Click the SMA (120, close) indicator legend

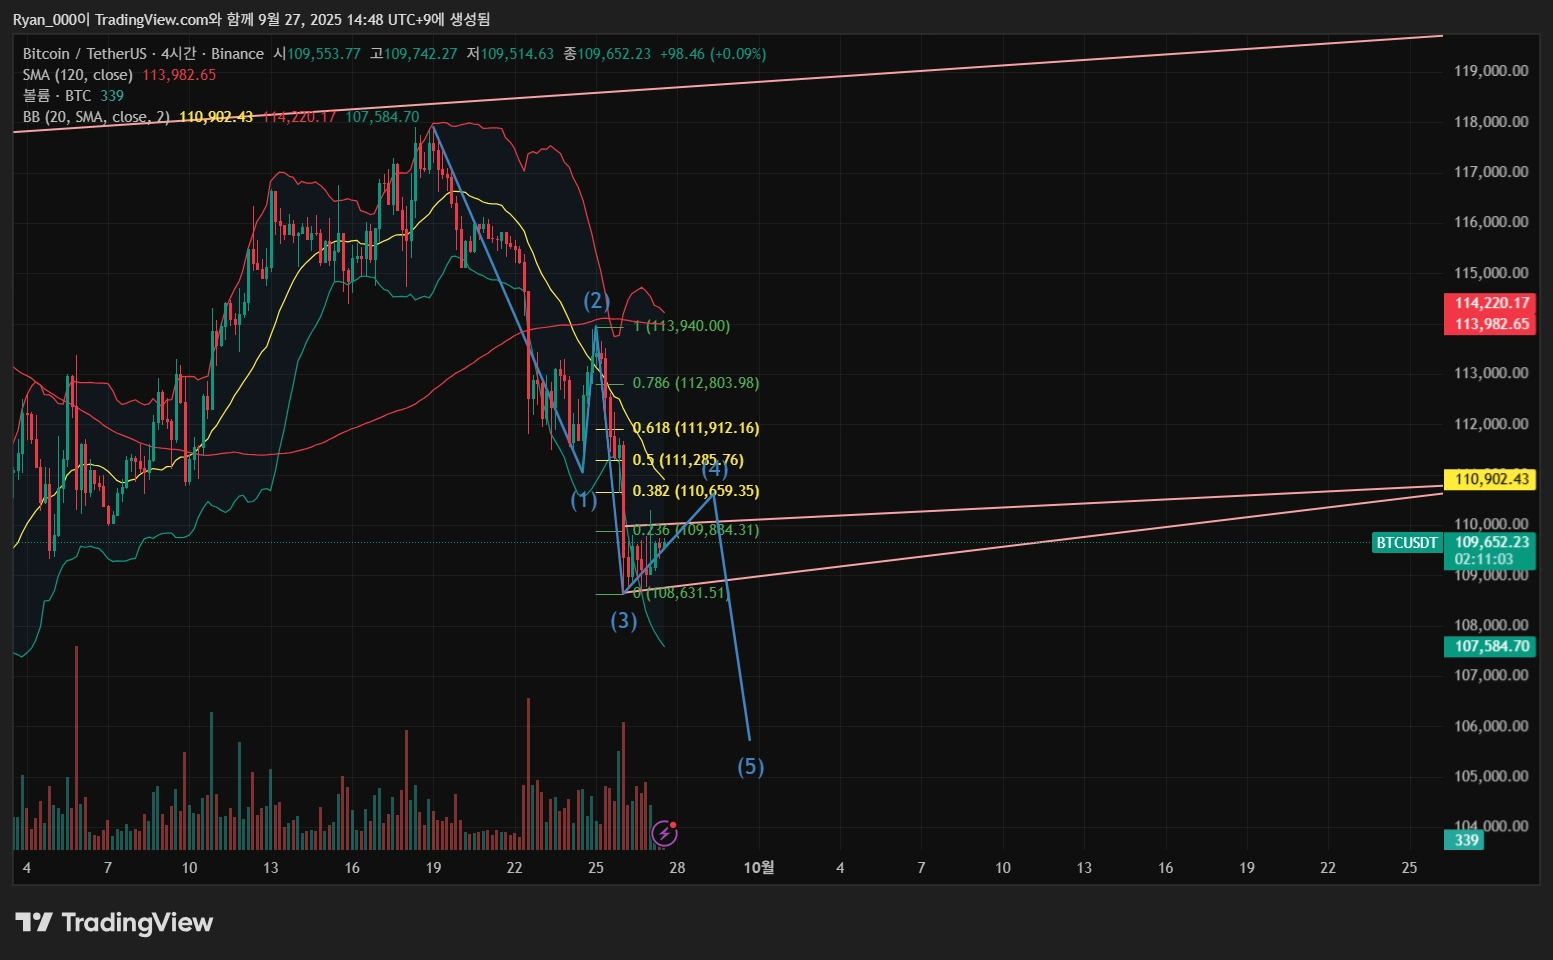pyautogui.click(x=78, y=75)
